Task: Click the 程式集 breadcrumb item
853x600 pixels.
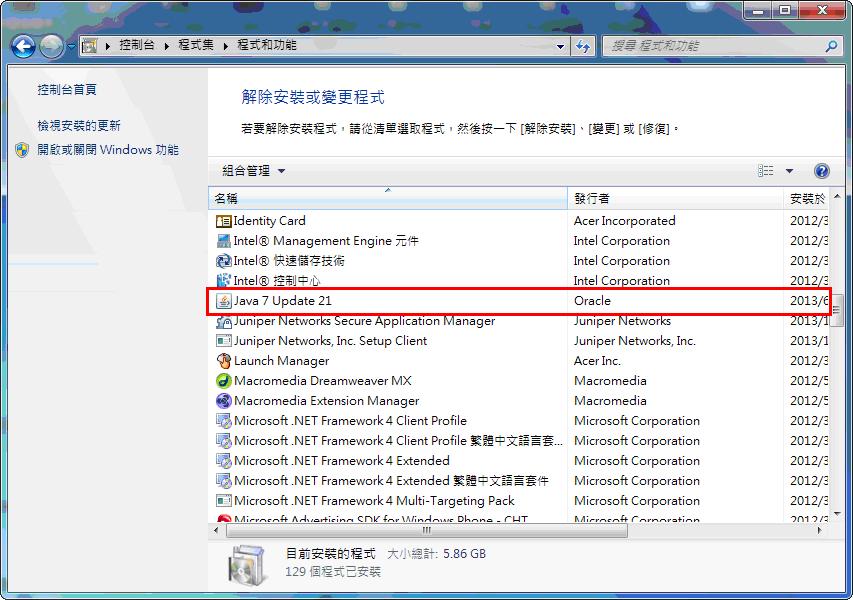Action: point(196,45)
